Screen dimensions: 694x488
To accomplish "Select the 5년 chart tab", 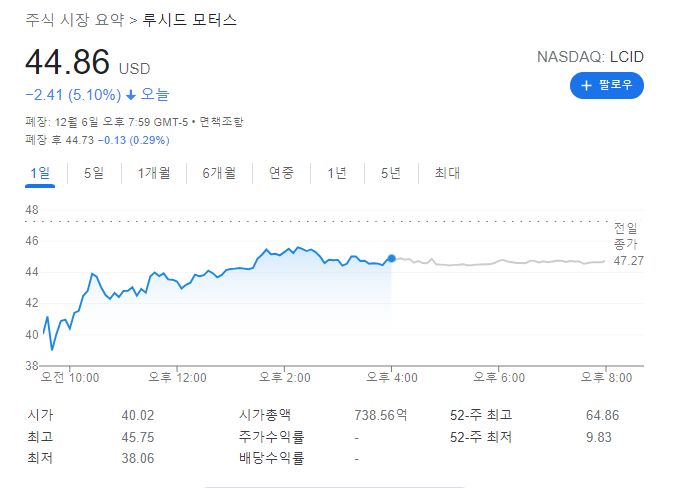I will [391, 173].
